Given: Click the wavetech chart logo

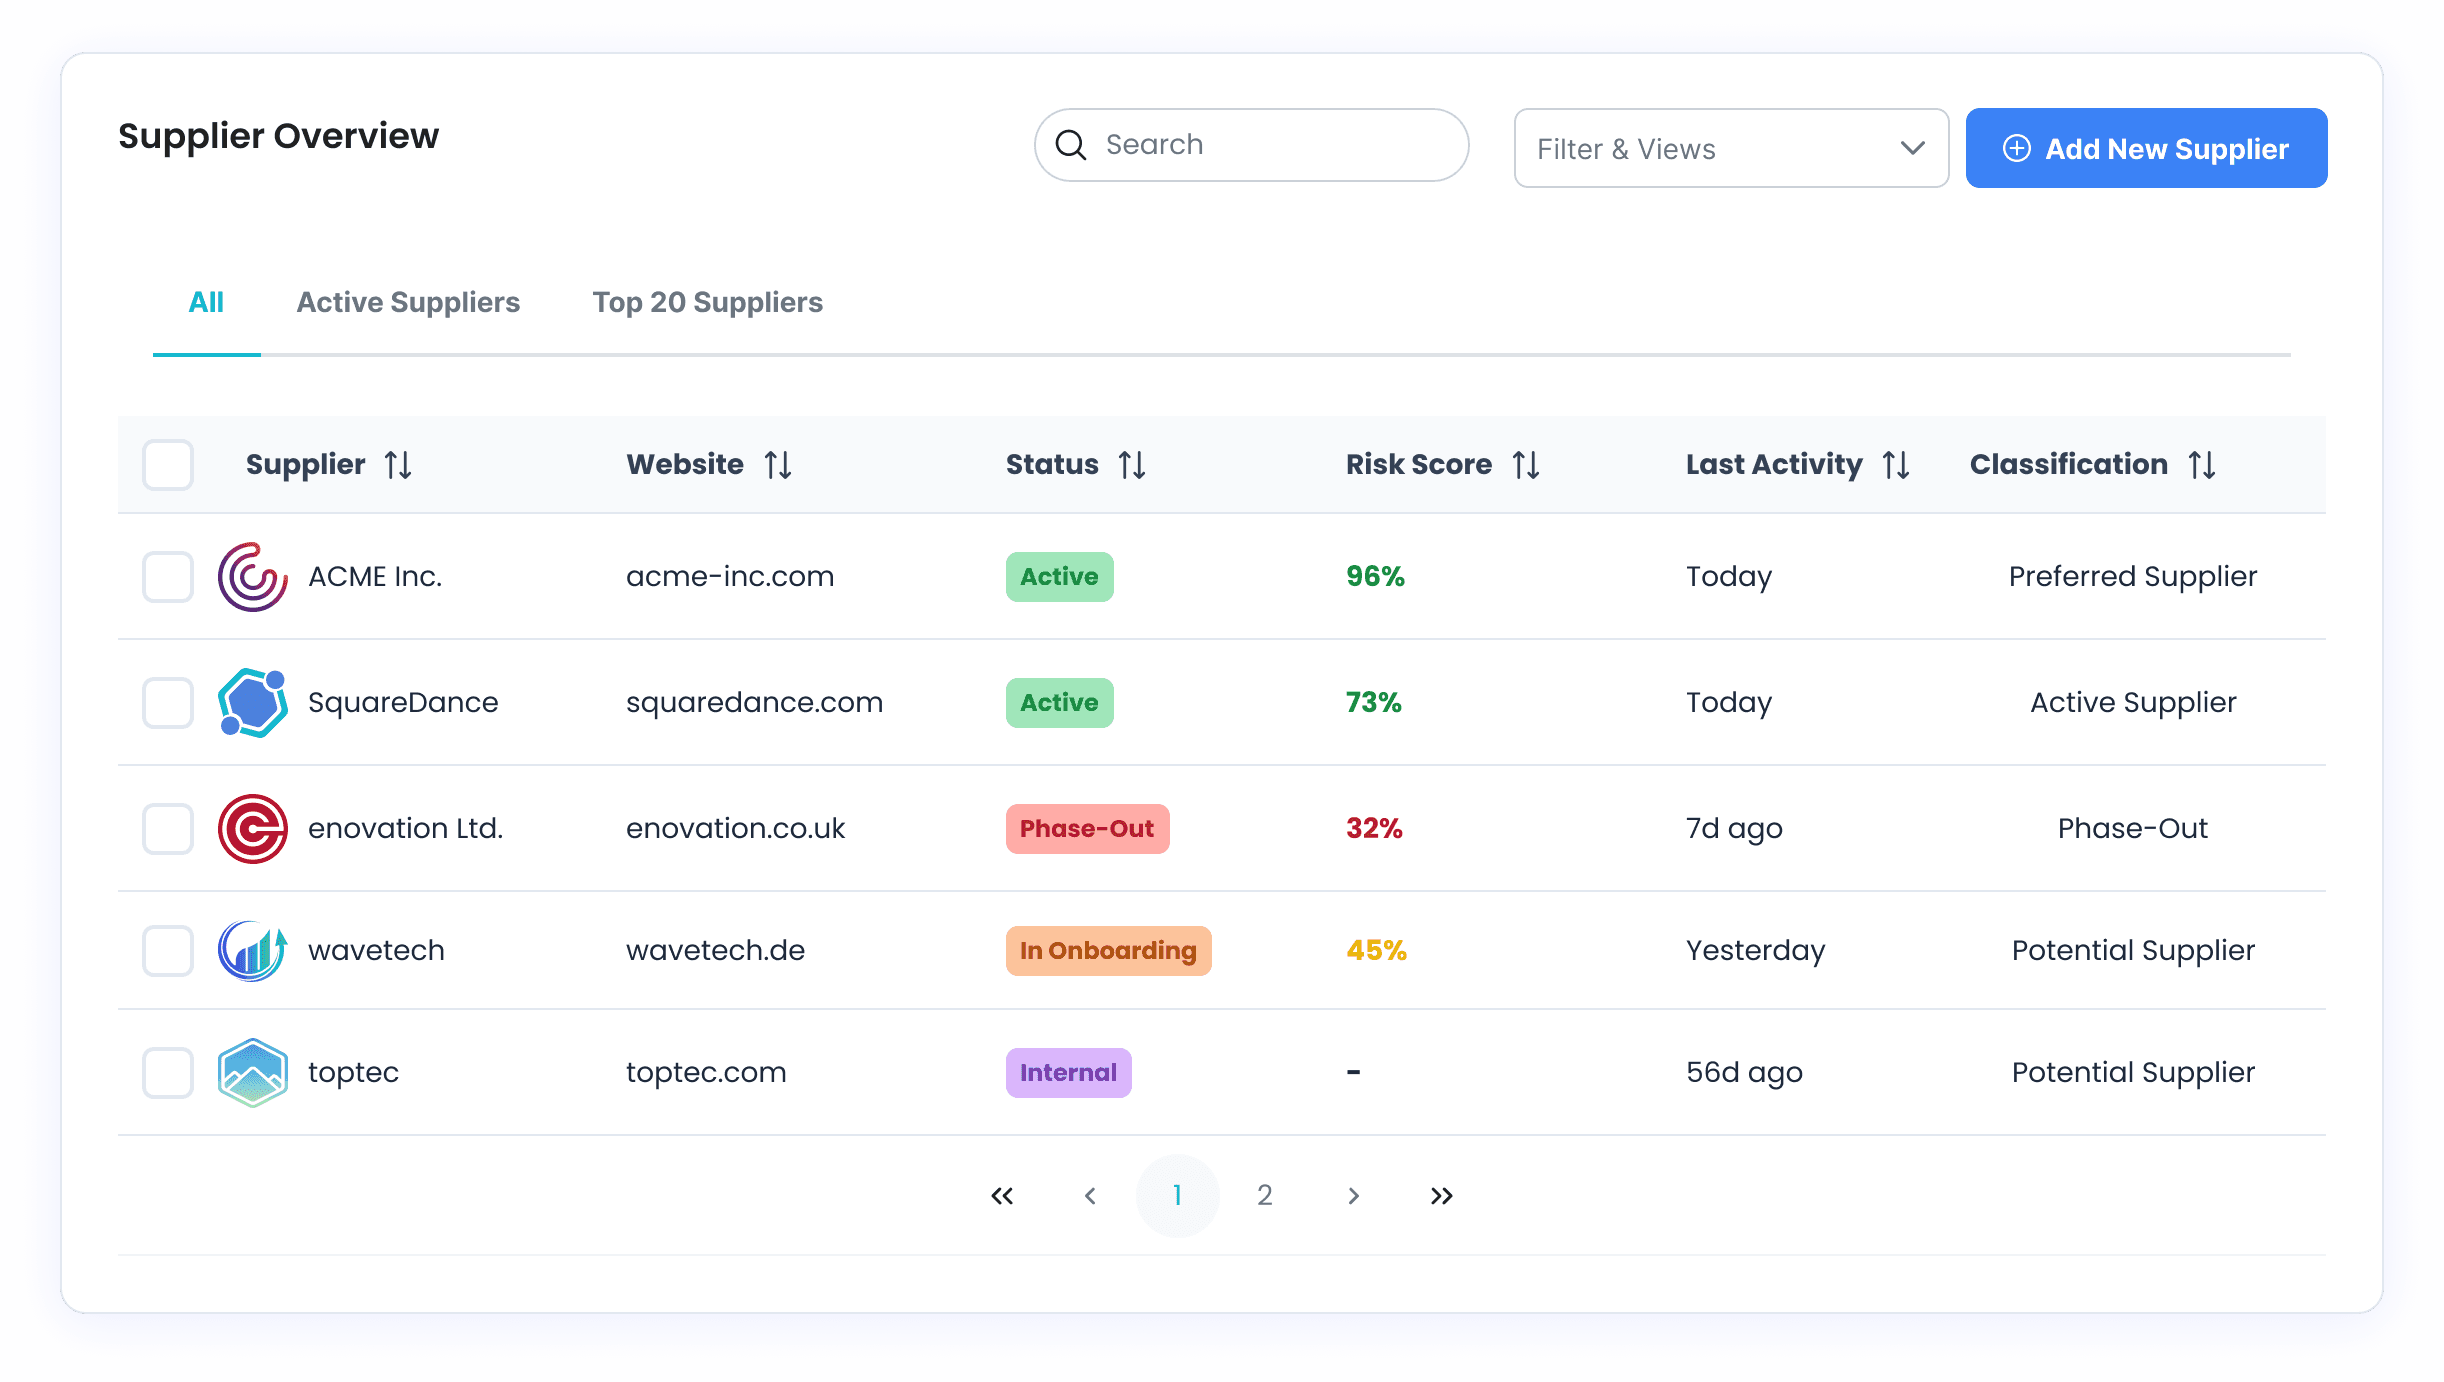Looking at the screenshot, I should pyautogui.click(x=252, y=950).
